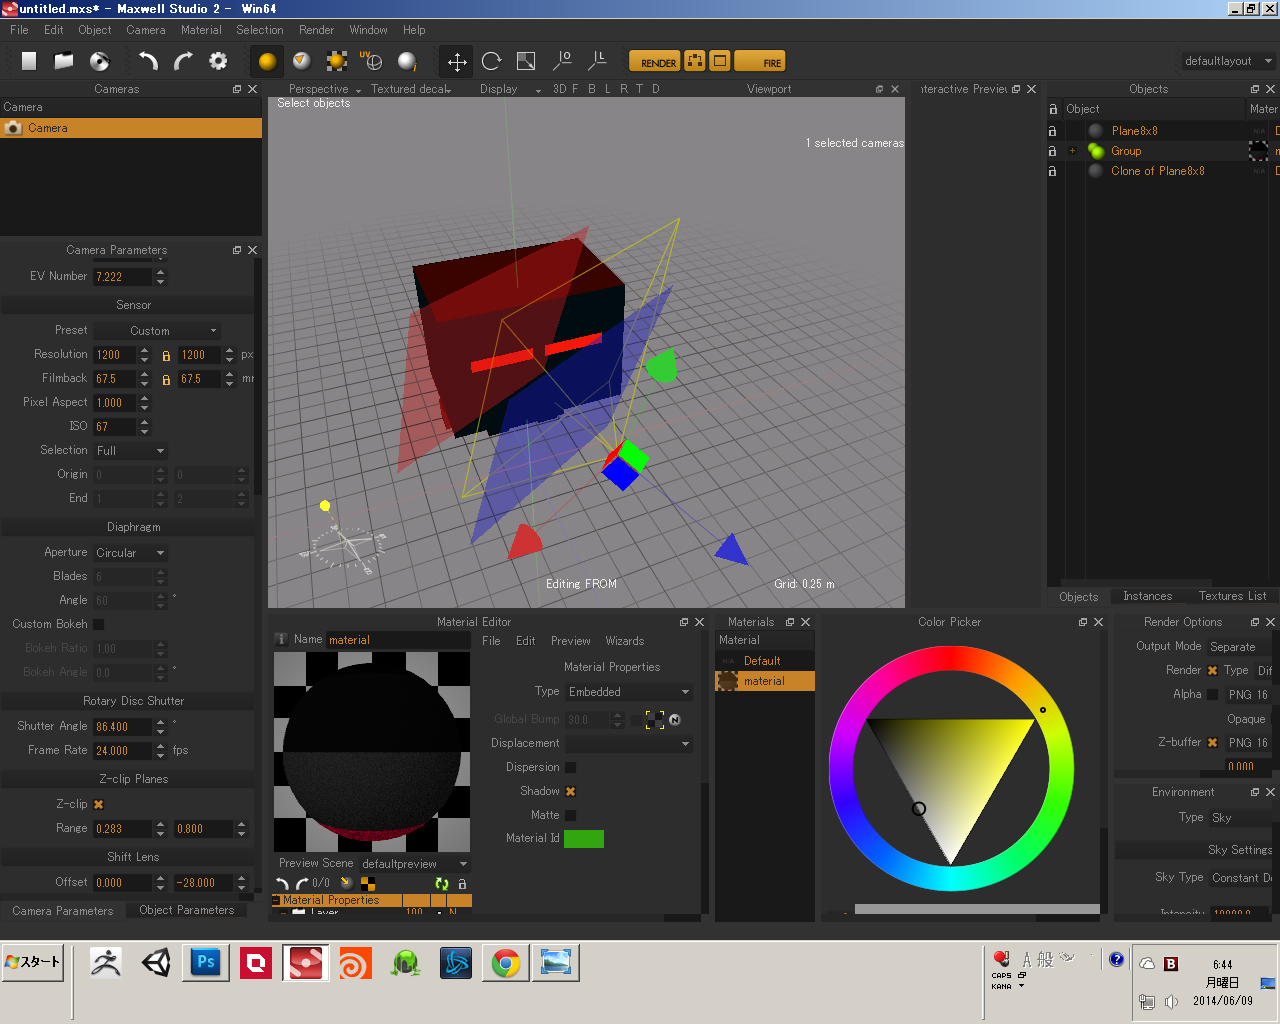1280x1024 pixels.
Task: Open the Aperture Circular dropdown
Action: pos(130,552)
